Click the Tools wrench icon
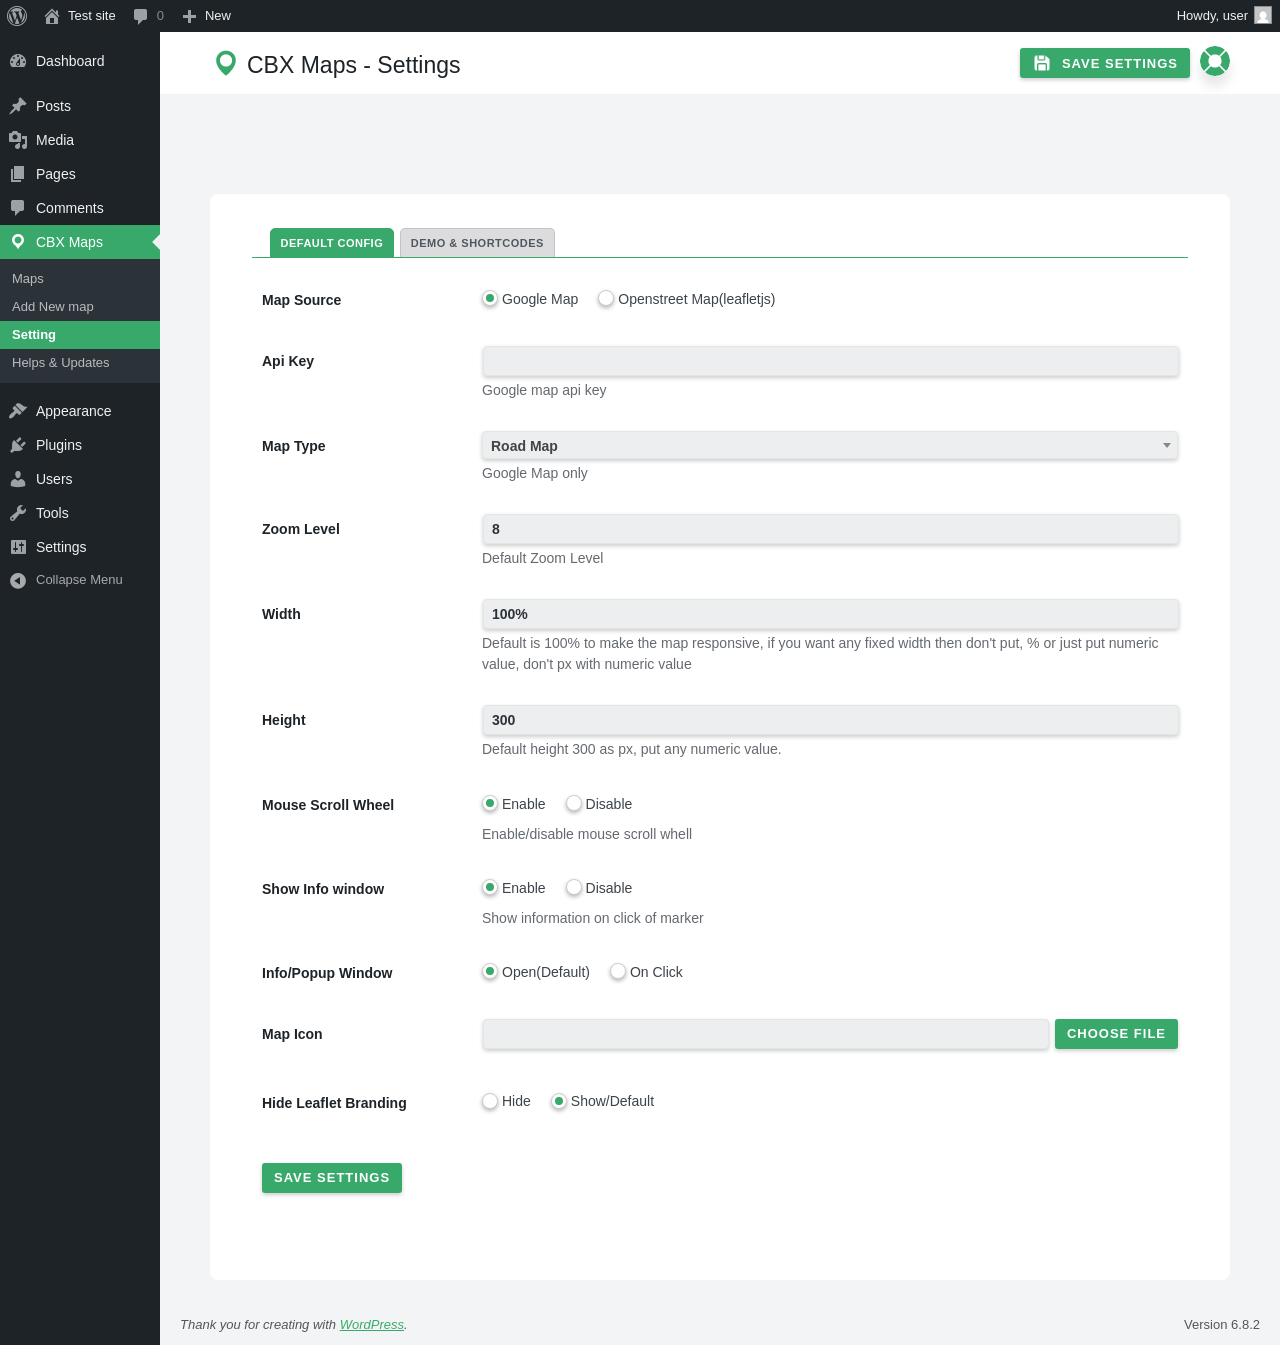 18,513
